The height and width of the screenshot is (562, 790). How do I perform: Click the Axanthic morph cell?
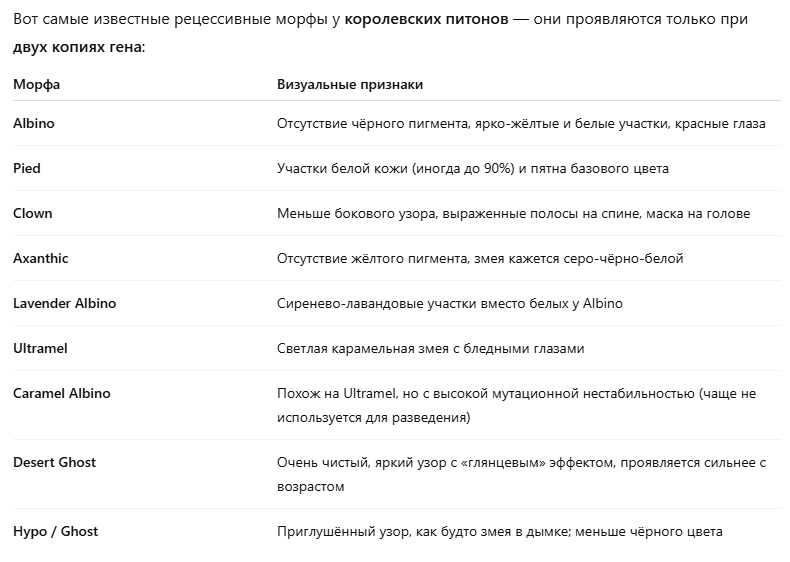pos(41,258)
